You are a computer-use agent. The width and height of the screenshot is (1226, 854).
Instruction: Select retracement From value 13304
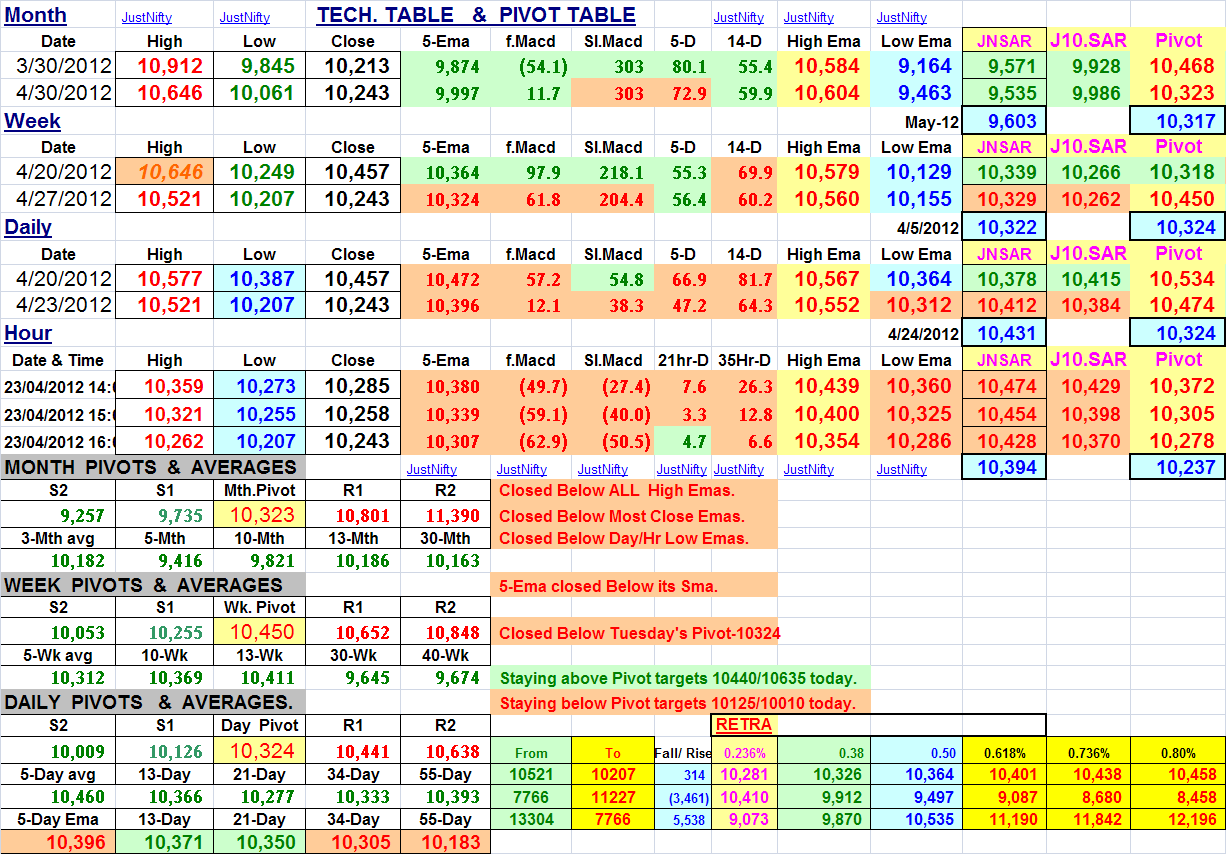tap(531, 819)
